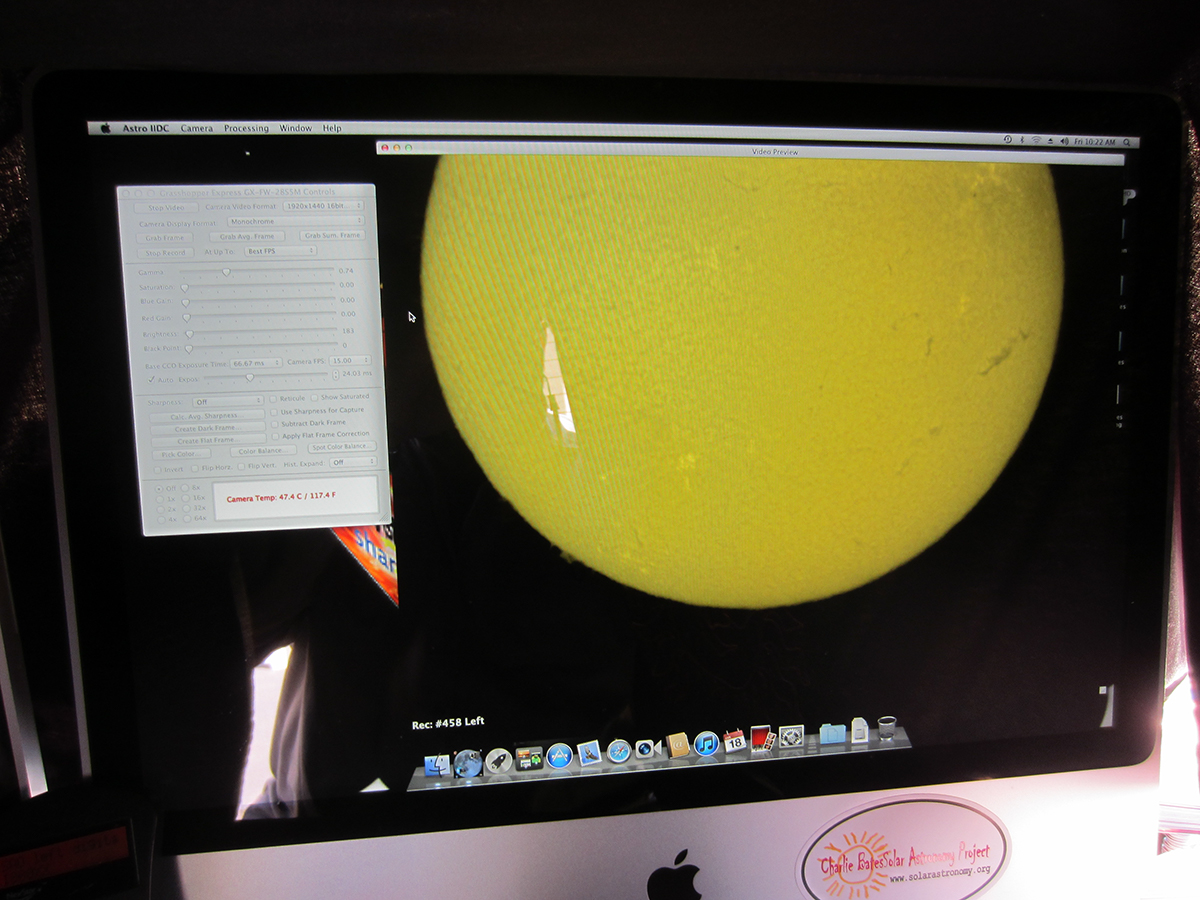The image size is (1200, 900).
Task: Click the eject icon in the menu bar
Action: point(1050,141)
